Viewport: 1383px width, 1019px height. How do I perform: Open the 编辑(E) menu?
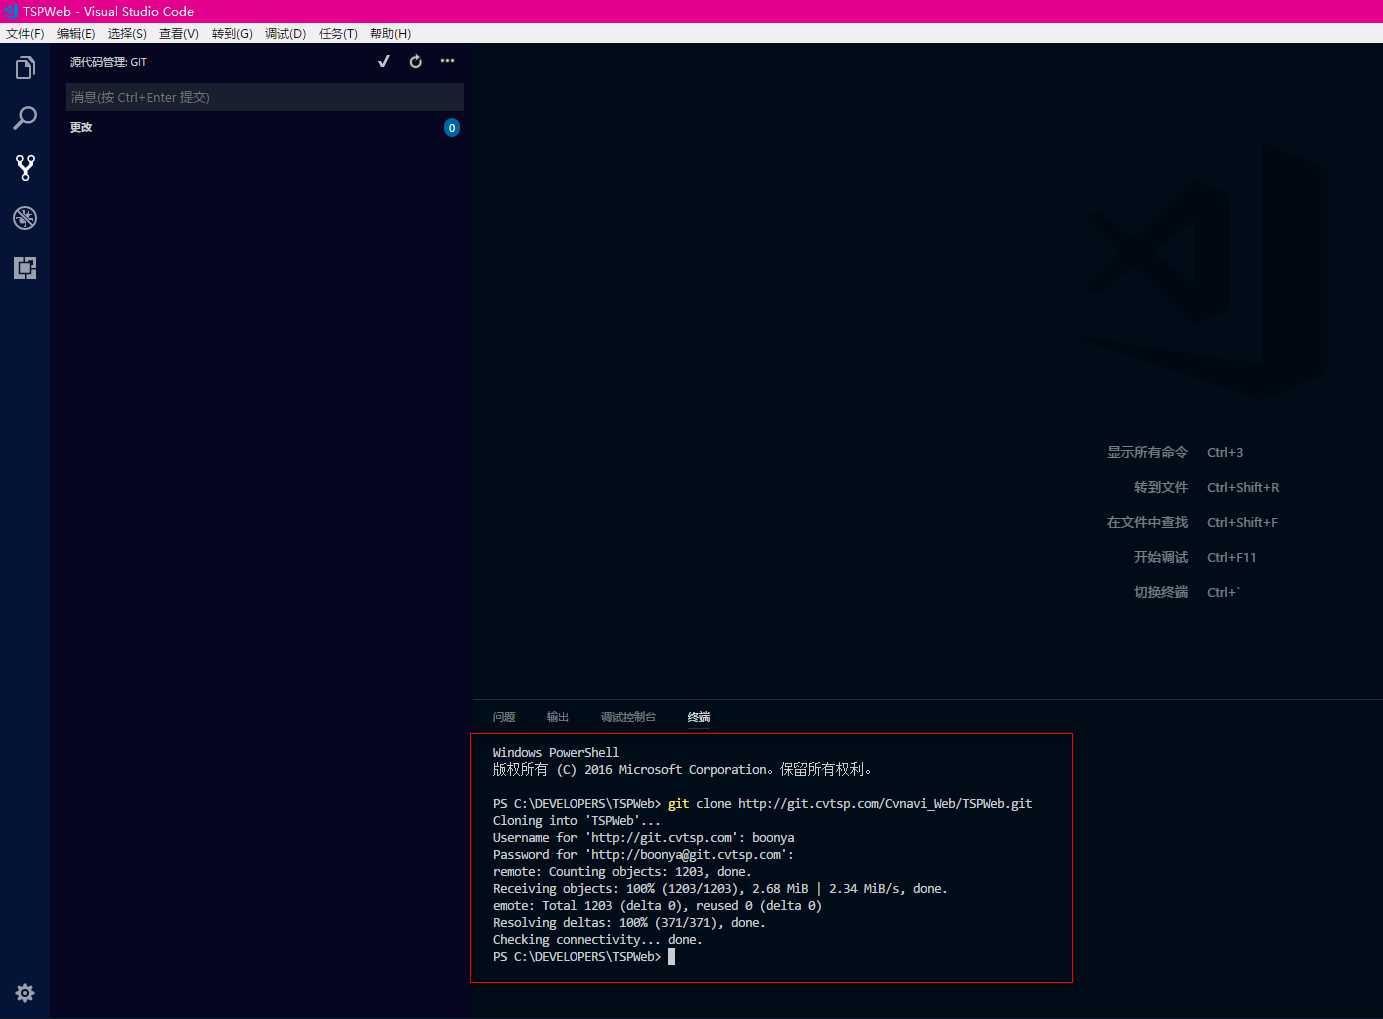tap(76, 34)
